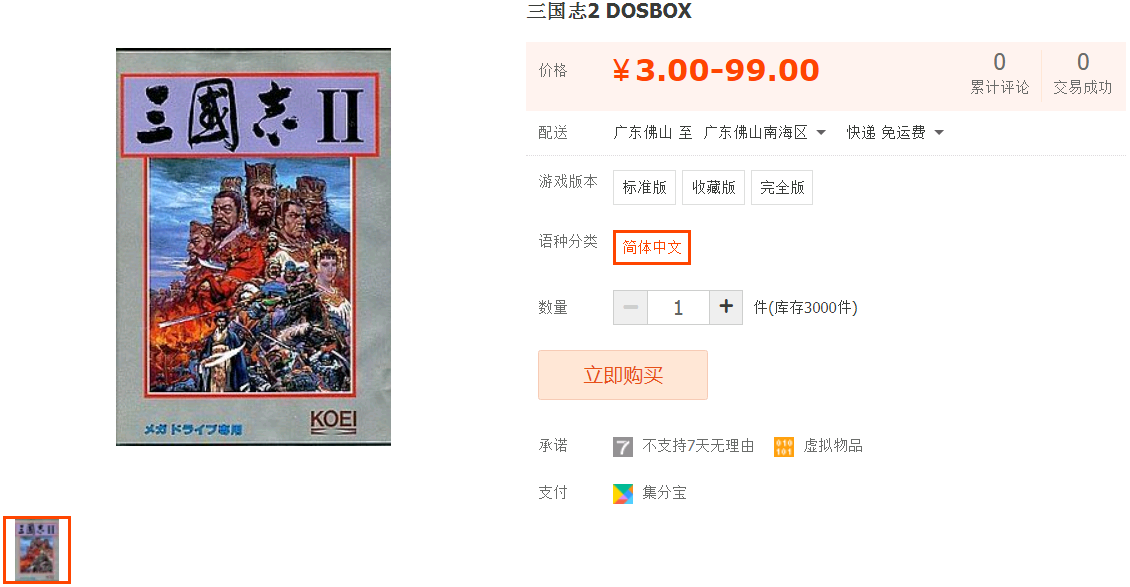Decrease quantity with the minus button

pos(631,308)
